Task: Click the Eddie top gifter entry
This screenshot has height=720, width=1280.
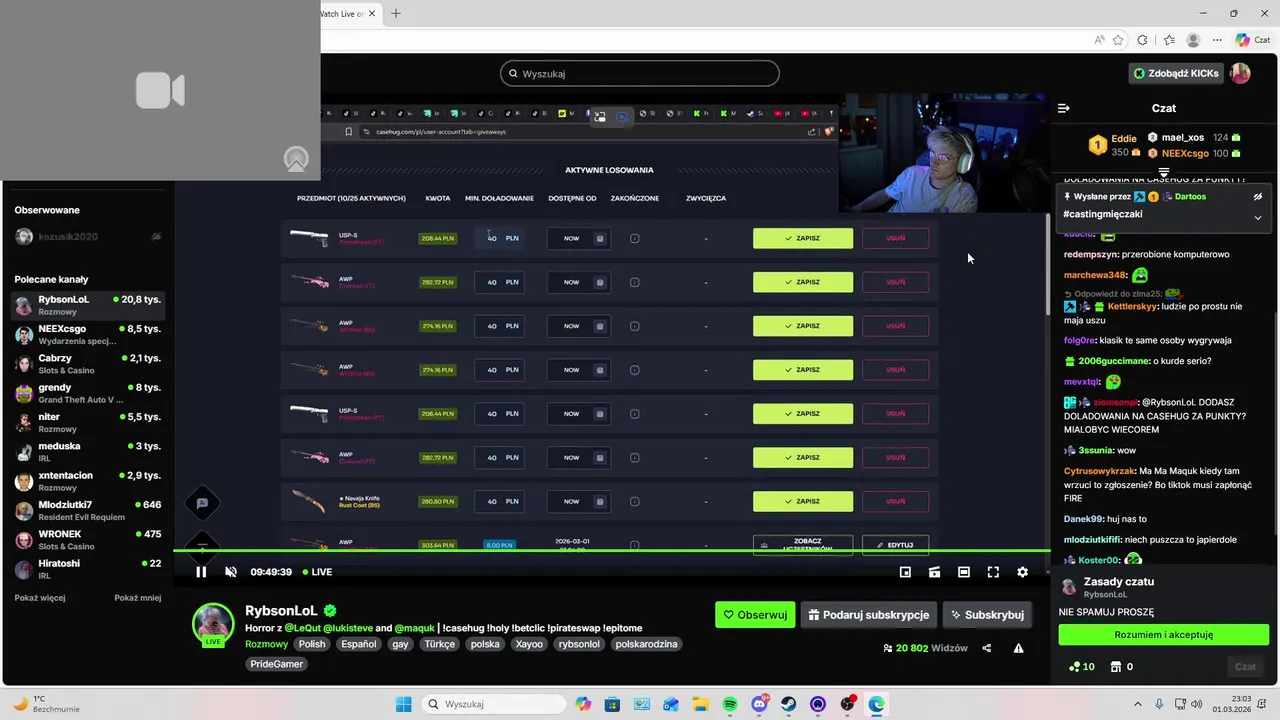Action: pyautogui.click(x=1113, y=145)
